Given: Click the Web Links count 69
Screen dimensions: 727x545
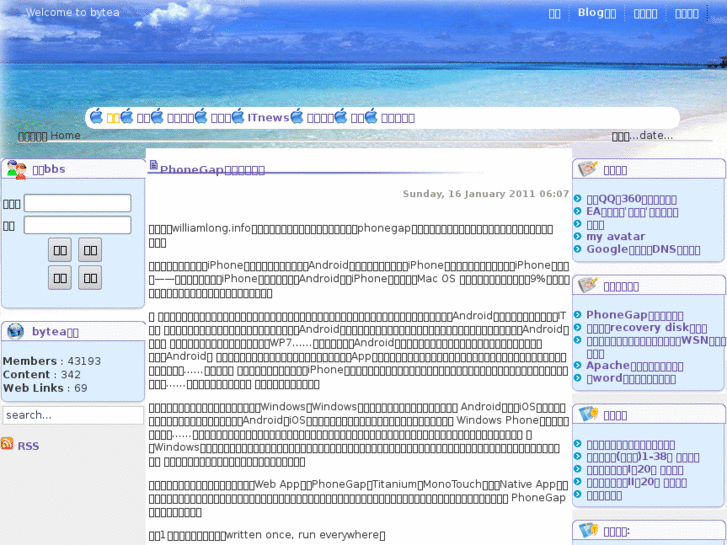Looking at the screenshot, I should click(81, 388).
